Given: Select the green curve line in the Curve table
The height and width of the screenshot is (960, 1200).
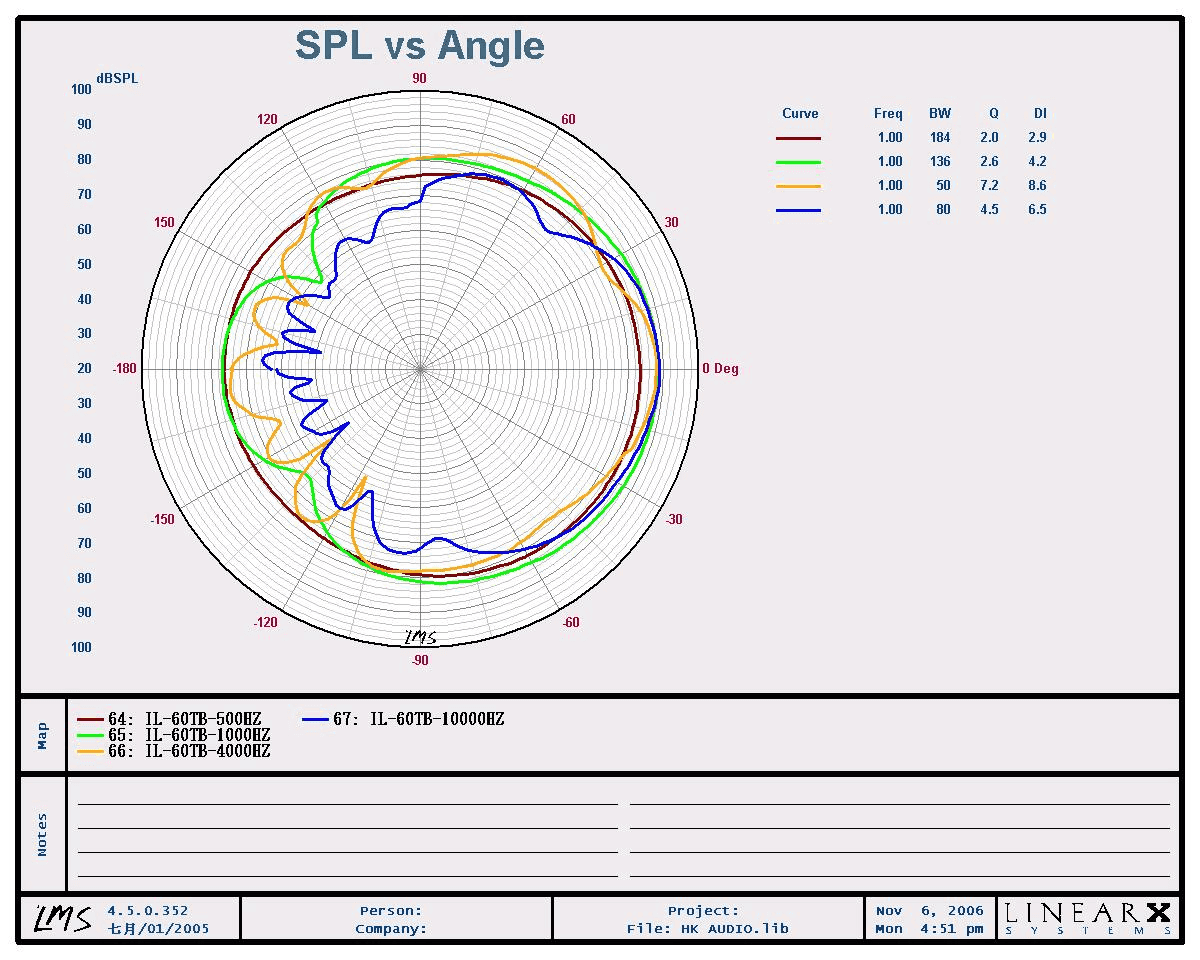Looking at the screenshot, I should coord(798,162).
